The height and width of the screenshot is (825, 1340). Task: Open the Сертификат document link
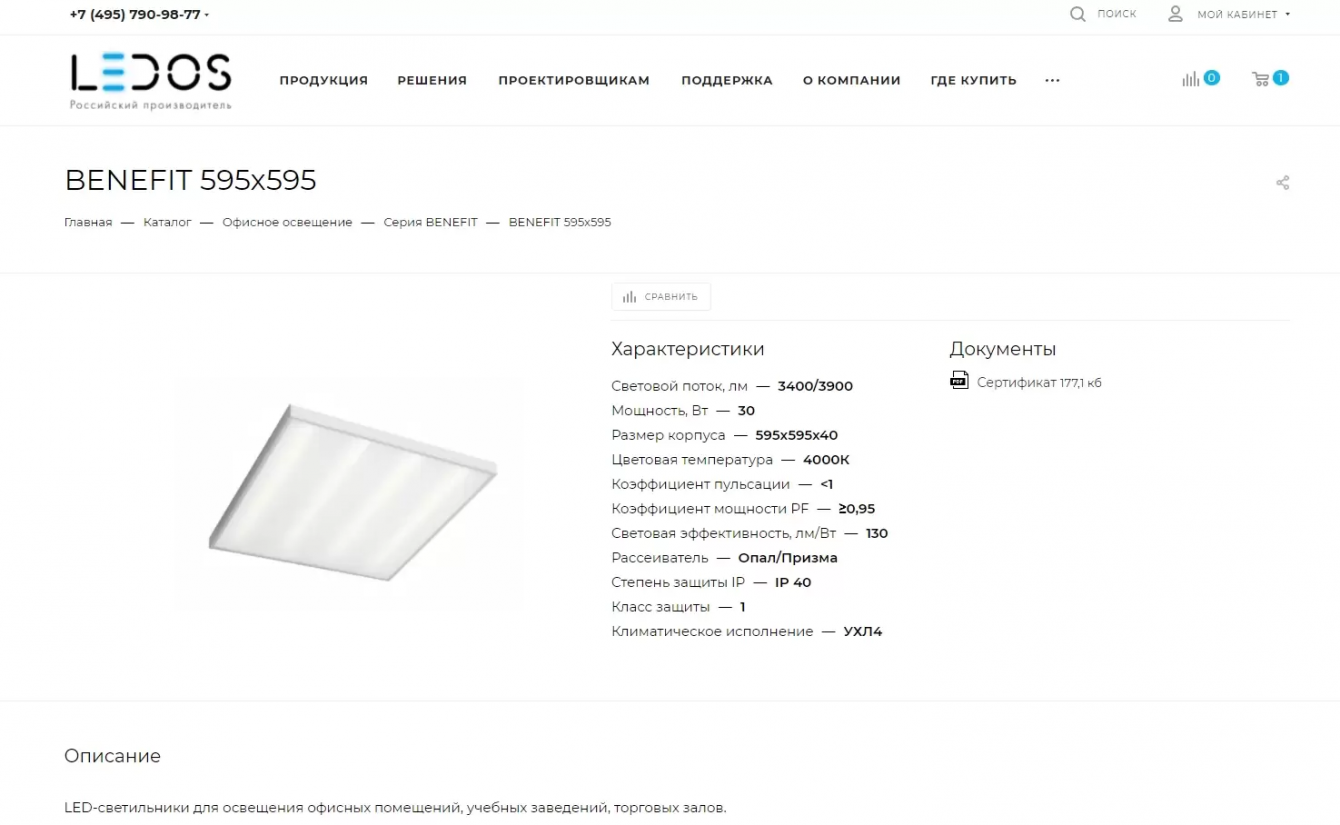pyautogui.click(x=1039, y=383)
